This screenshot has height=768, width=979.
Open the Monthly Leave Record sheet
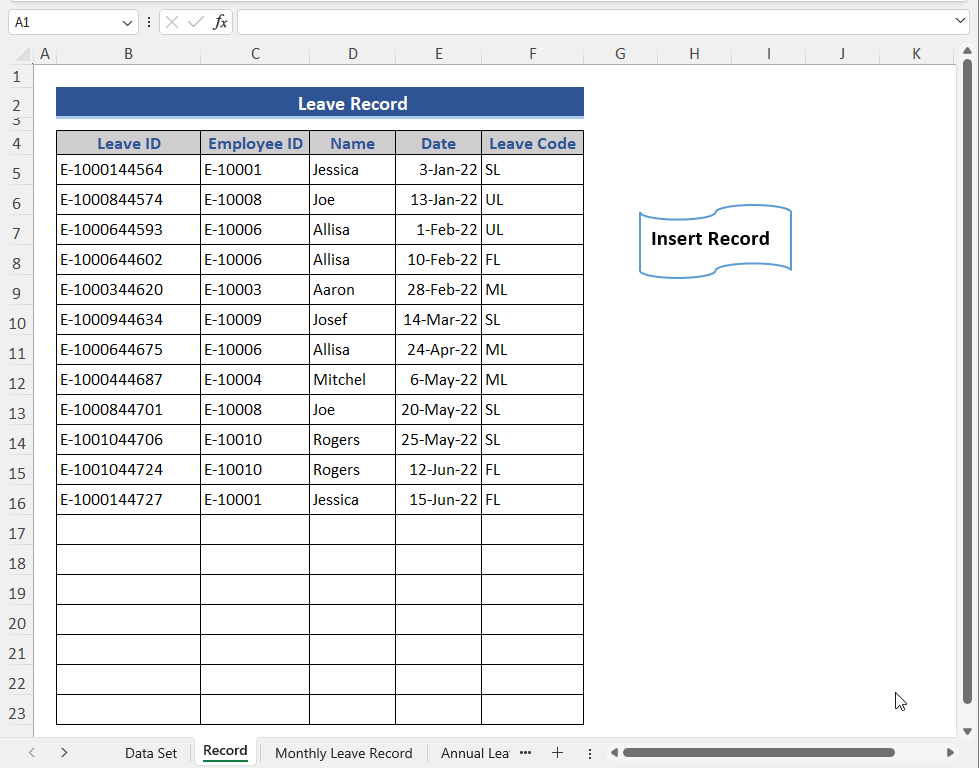(343, 752)
